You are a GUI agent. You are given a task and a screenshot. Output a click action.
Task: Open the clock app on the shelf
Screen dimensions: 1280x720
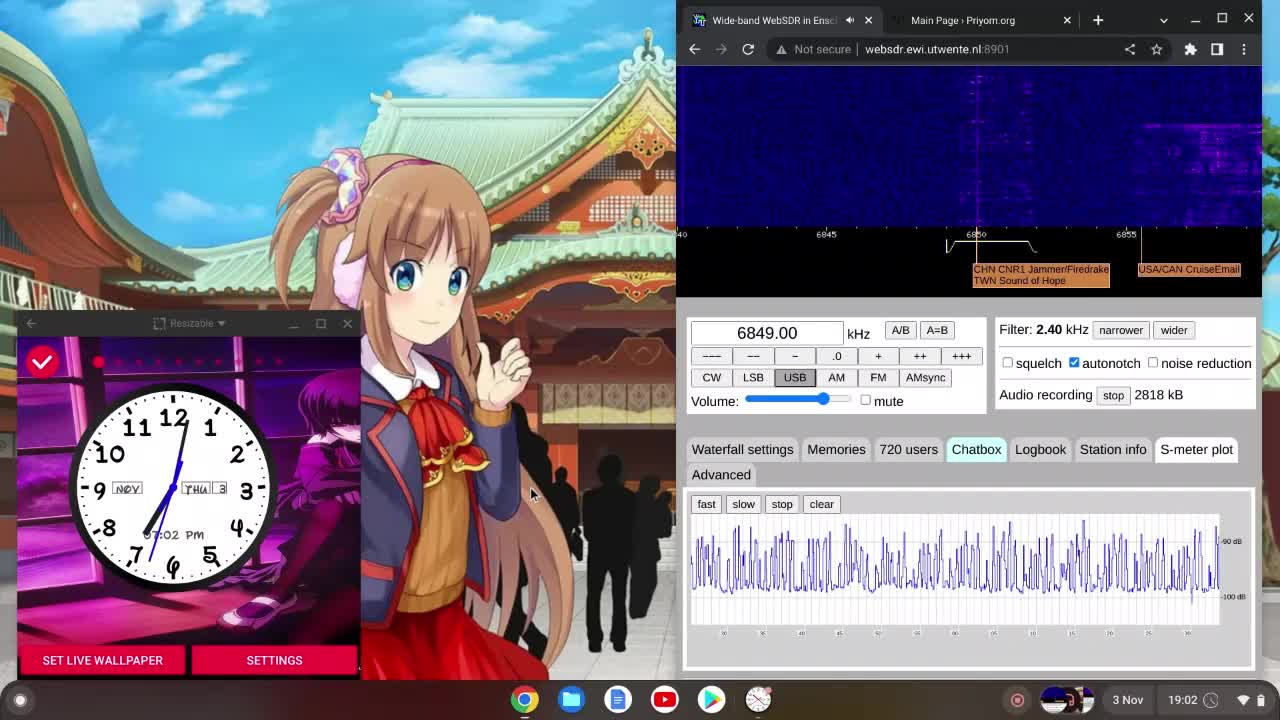click(758, 699)
